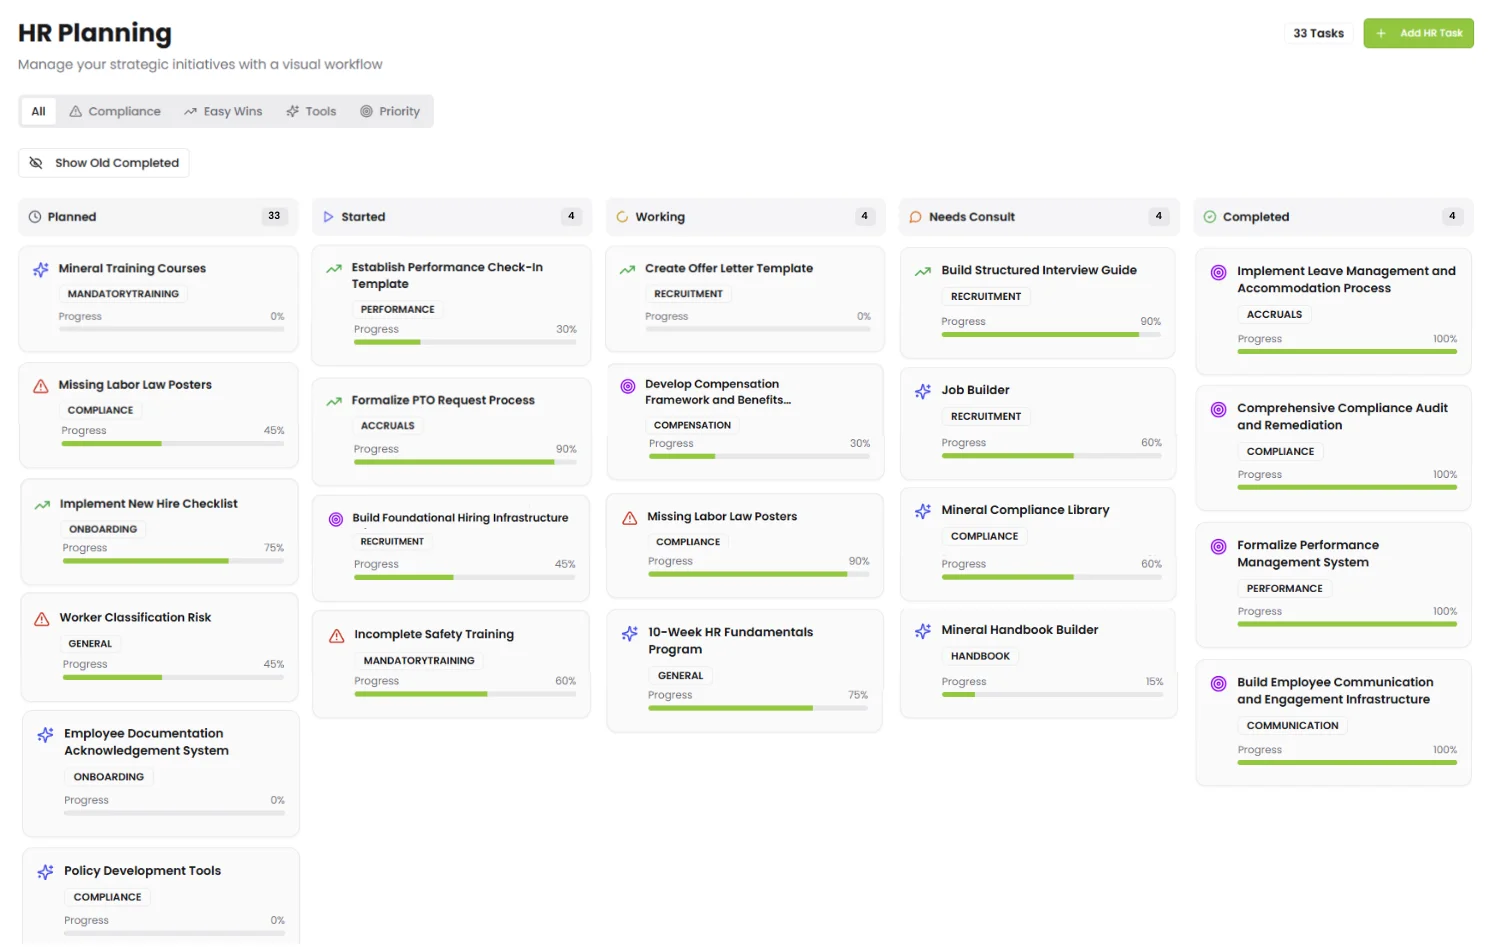The height and width of the screenshot is (952, 1498).
Task: Click COMMUNICATION tag on Build Employee Communication card
Action: pyautogui.click(x=1292, y=726)
